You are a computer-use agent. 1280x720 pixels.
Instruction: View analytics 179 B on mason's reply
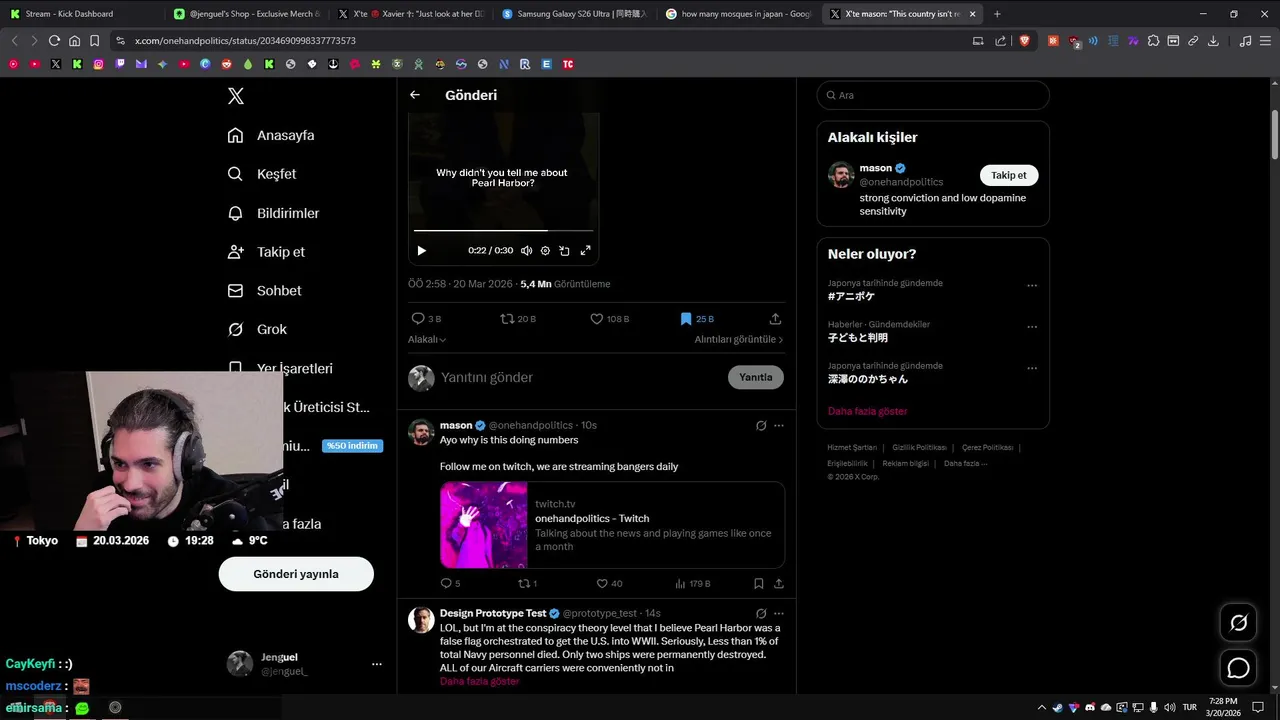pos(693,583)
